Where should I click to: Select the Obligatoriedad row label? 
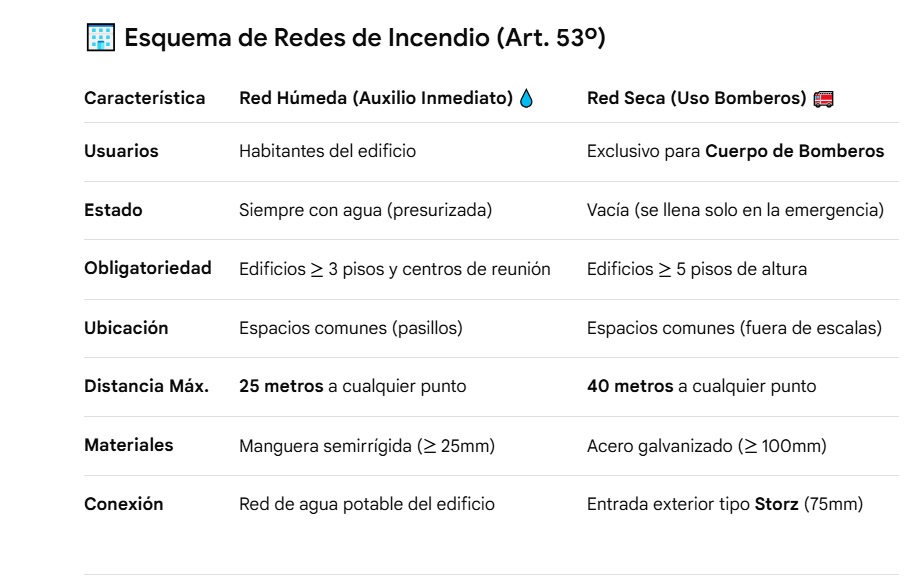point(148,268)
